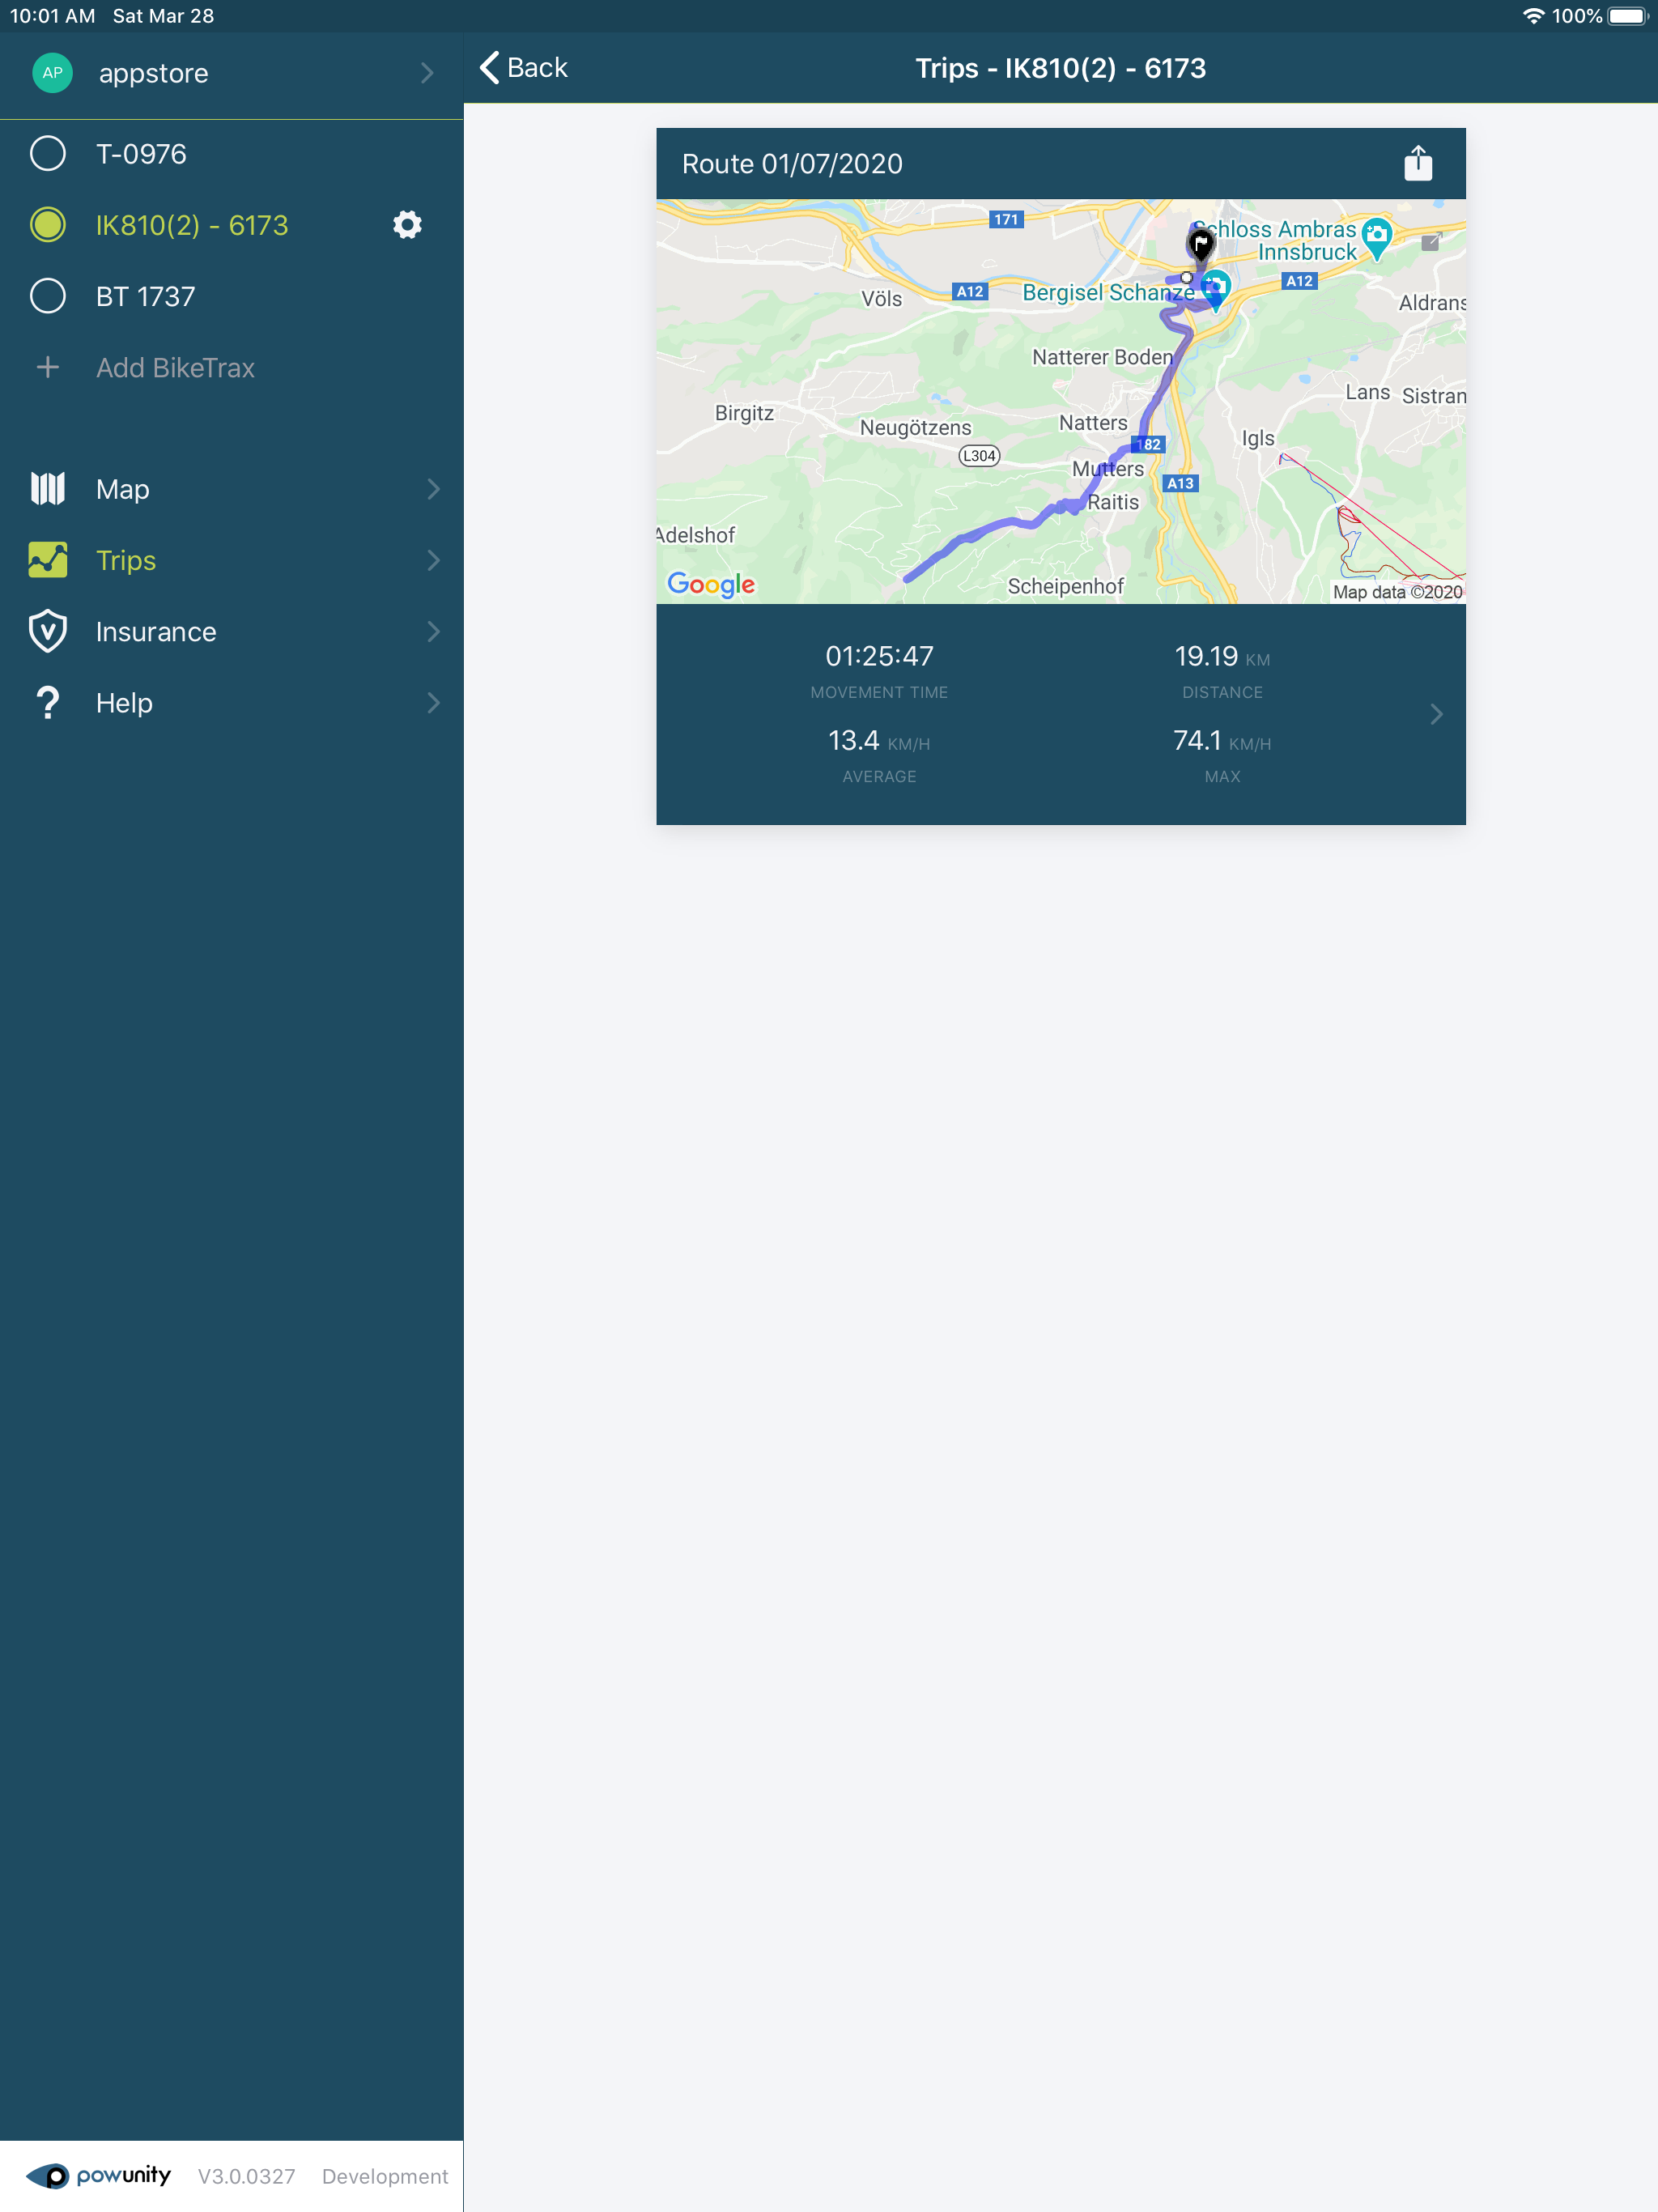Open the Trips menu item
Viewport: 1658px width, 2212px height.
coord(126,560)
